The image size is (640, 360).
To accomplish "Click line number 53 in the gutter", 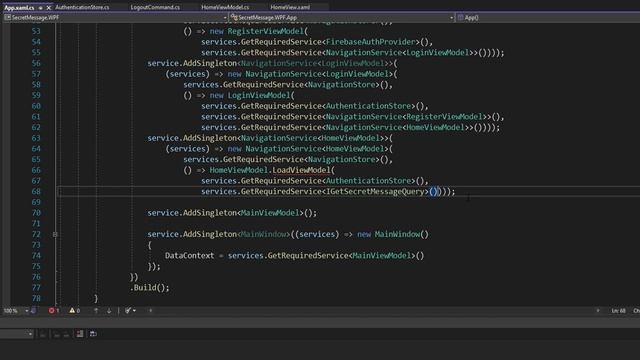I will (36, 31).
